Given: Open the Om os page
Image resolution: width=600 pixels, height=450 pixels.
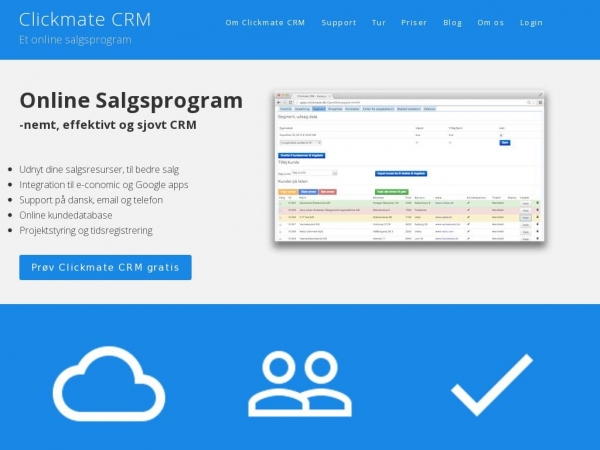Looking at the screenshot, I should click(x=491, y=23).
